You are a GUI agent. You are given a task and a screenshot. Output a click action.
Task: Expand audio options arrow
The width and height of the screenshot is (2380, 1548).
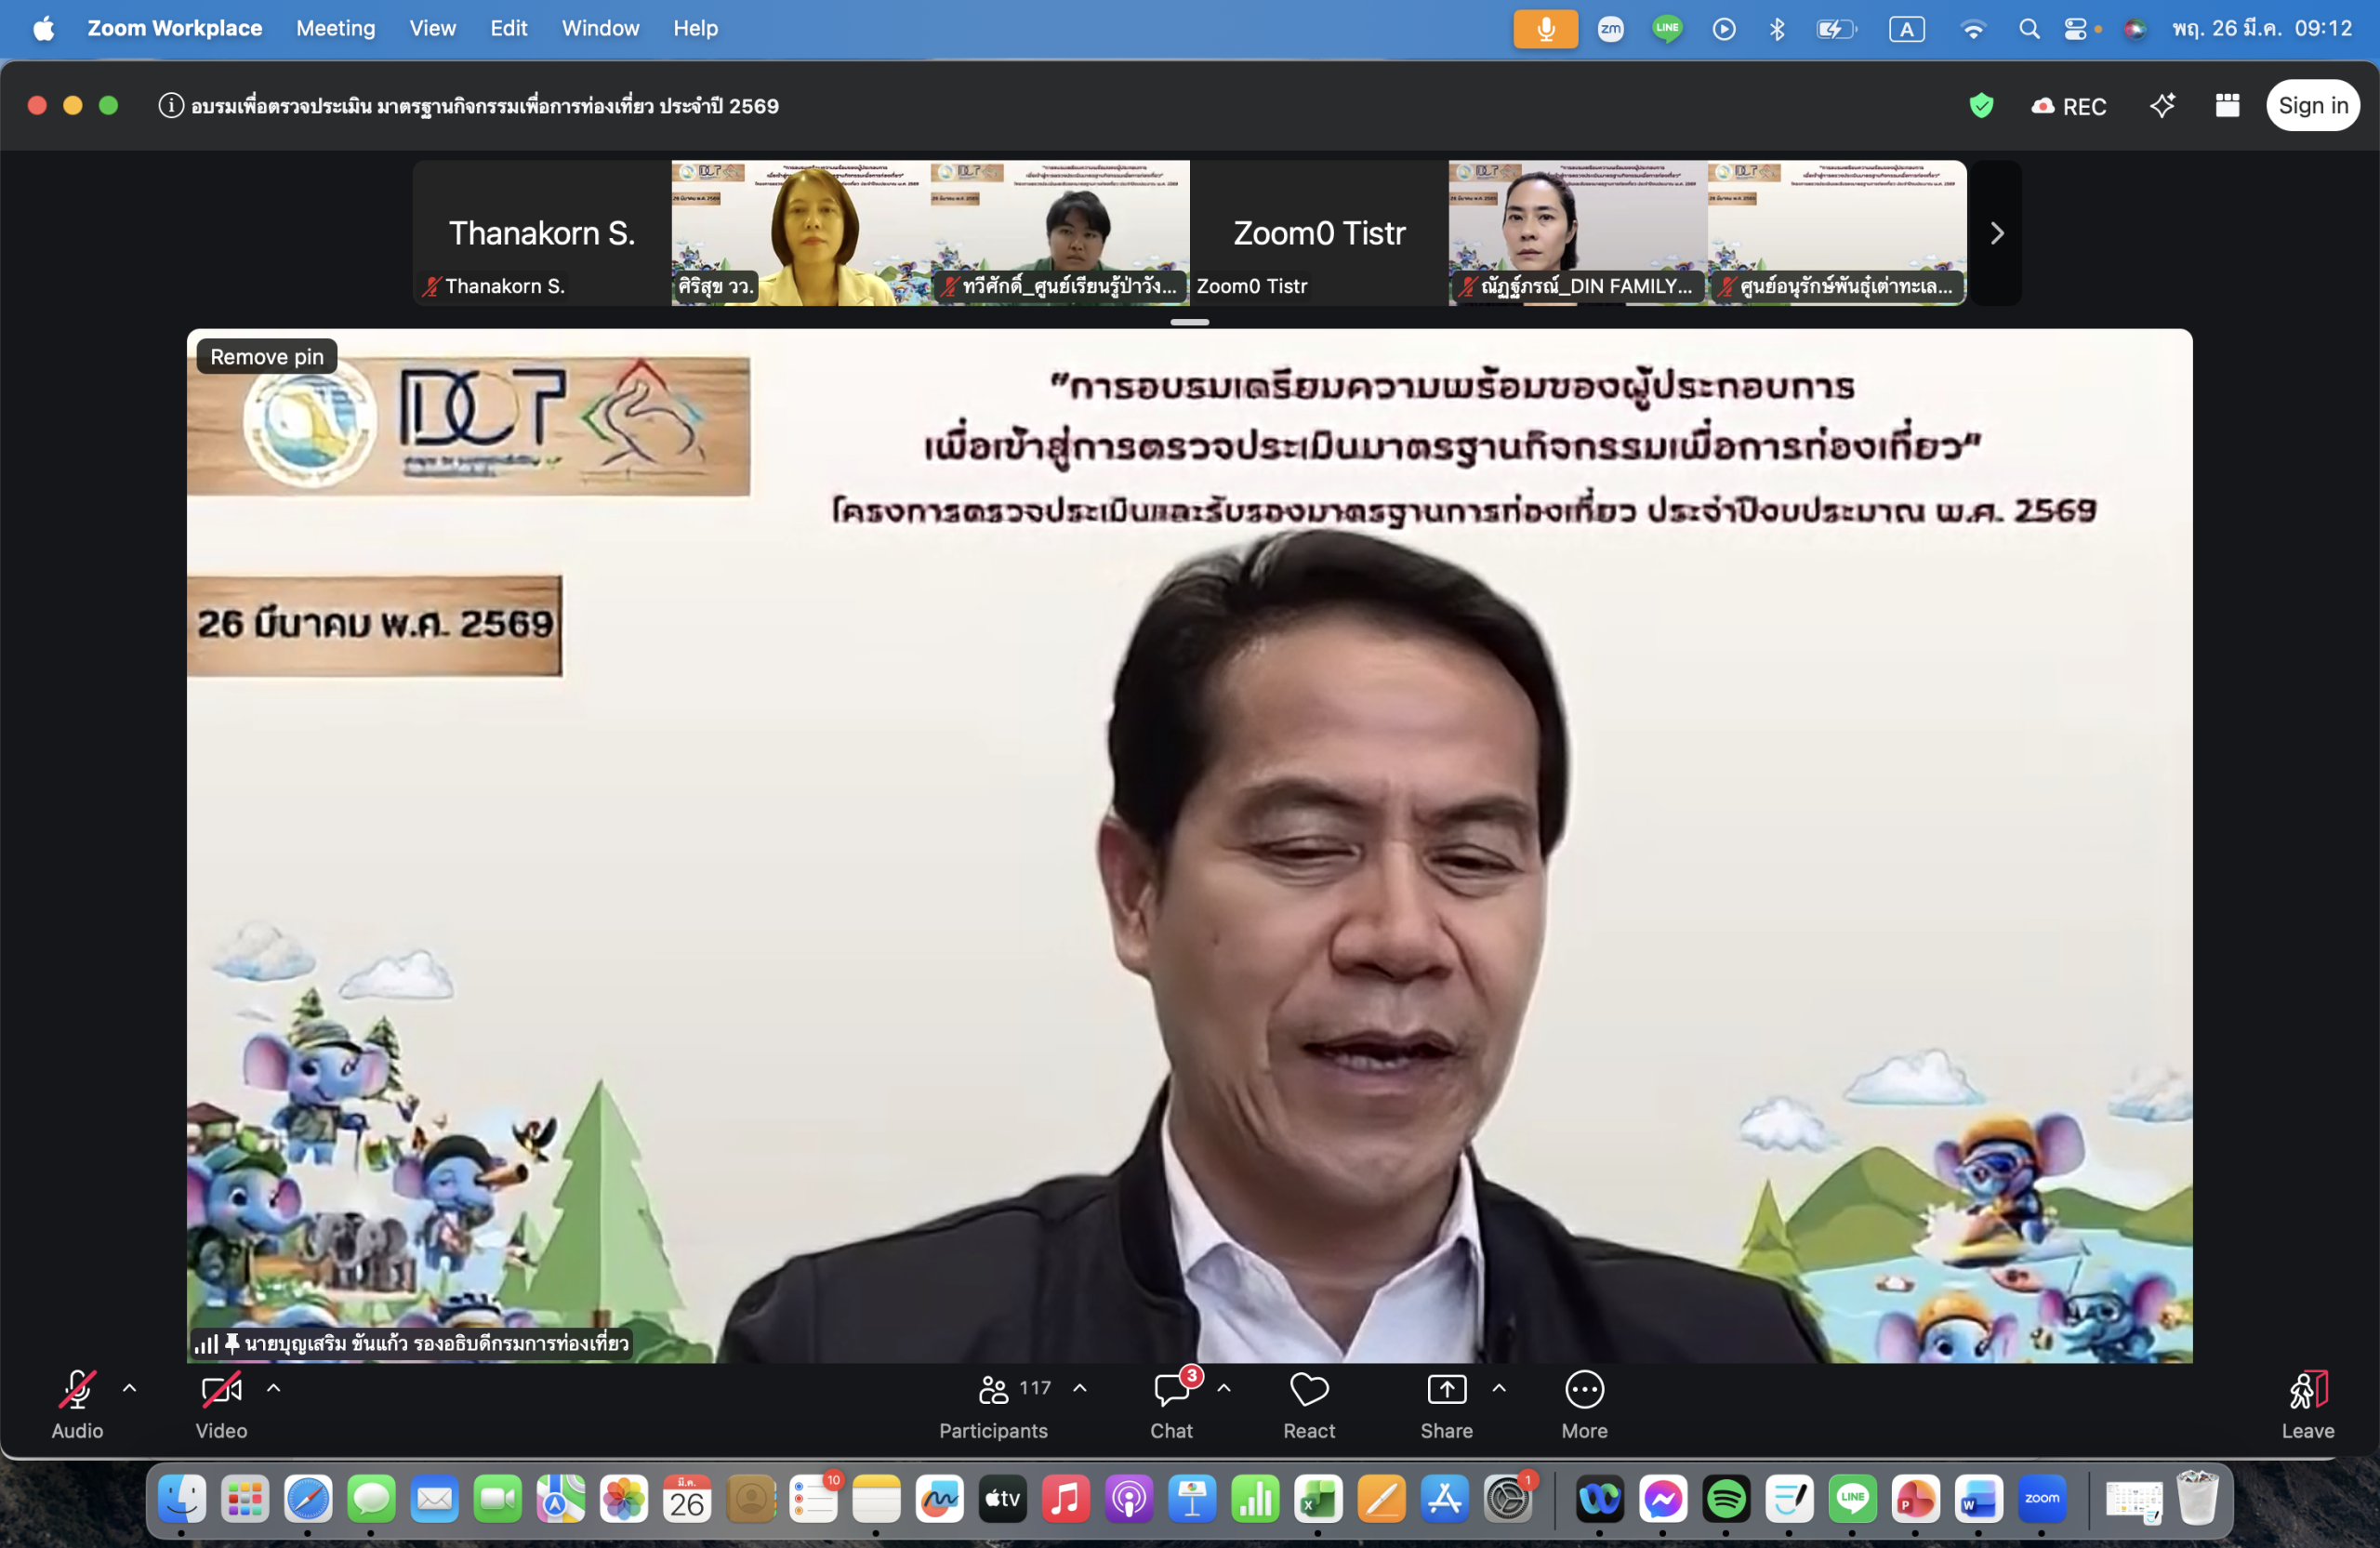(x=129, y=1388)
